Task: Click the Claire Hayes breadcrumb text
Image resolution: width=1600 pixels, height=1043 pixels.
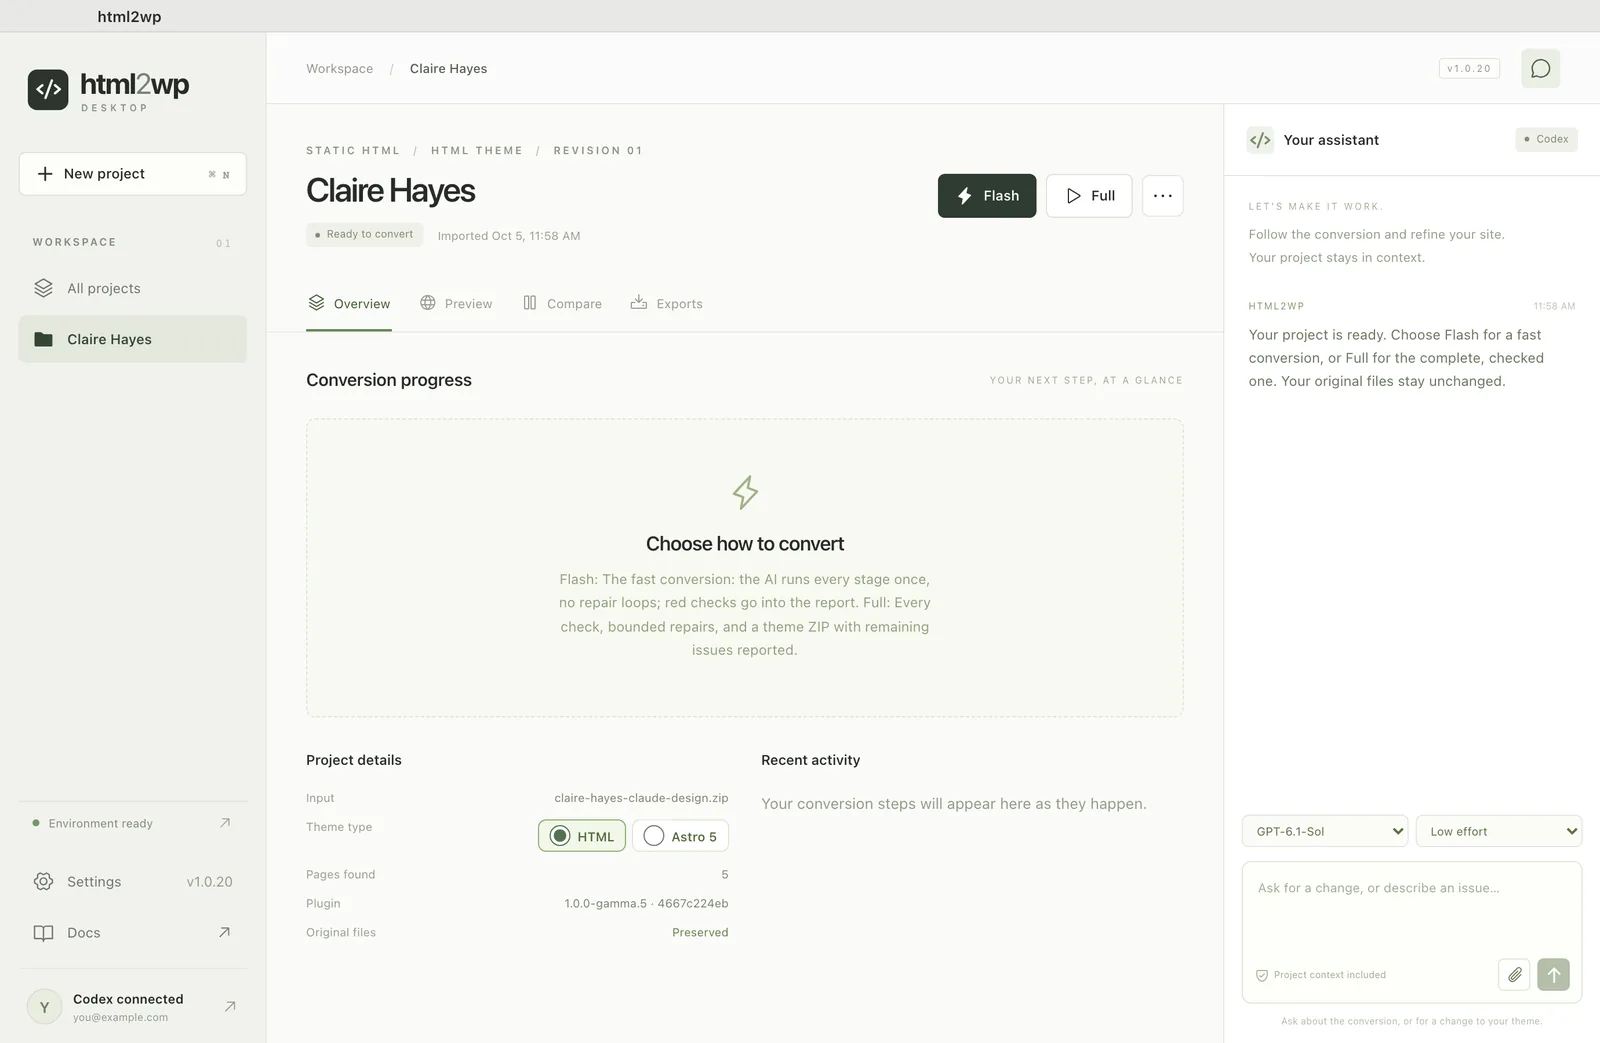Action: click(448, 69)
